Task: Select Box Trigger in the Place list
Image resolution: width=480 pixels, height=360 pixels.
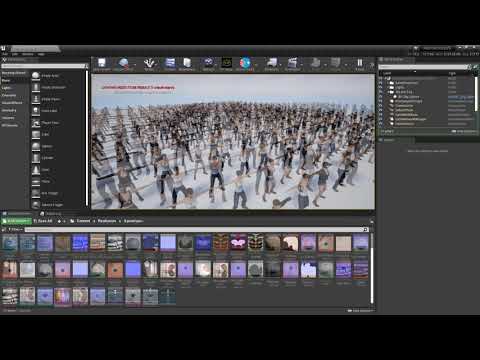Action: pos(58,193)
